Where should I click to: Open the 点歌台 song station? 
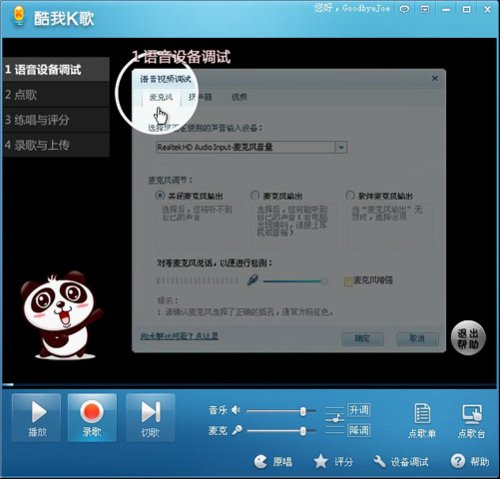tap(471, 421)
